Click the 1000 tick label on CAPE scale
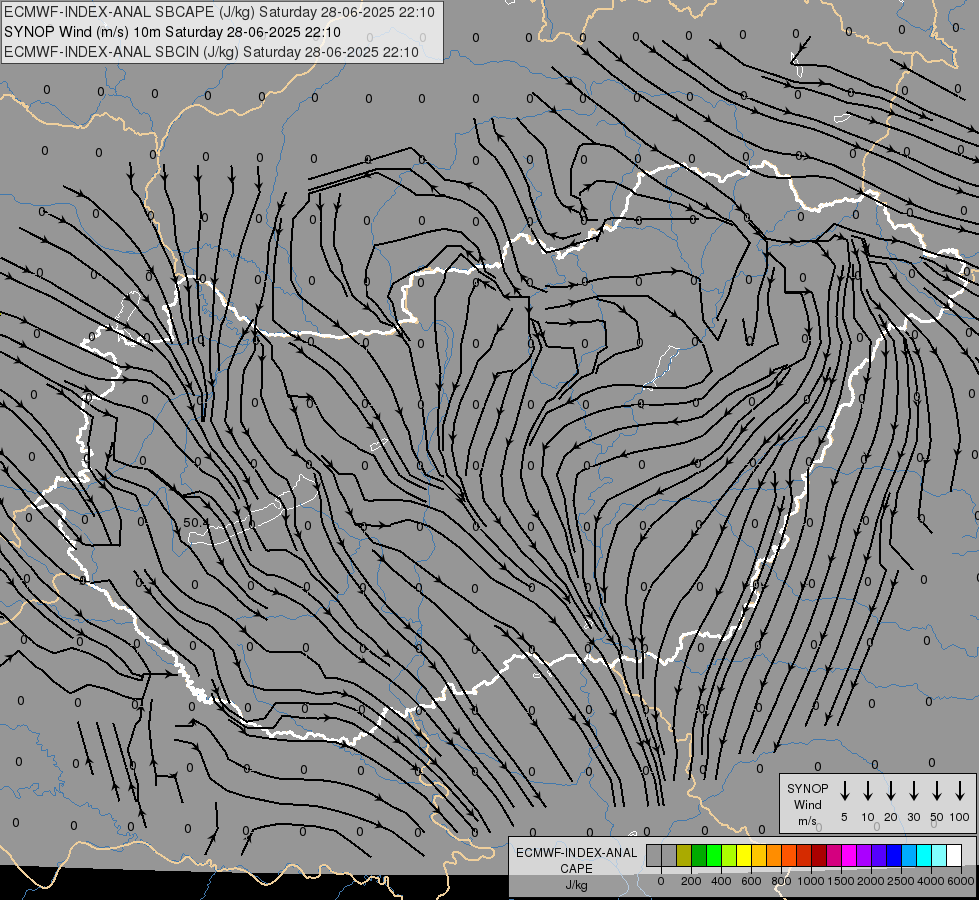The width and height of the screenshot is (979, 900). tap(811, 881)
